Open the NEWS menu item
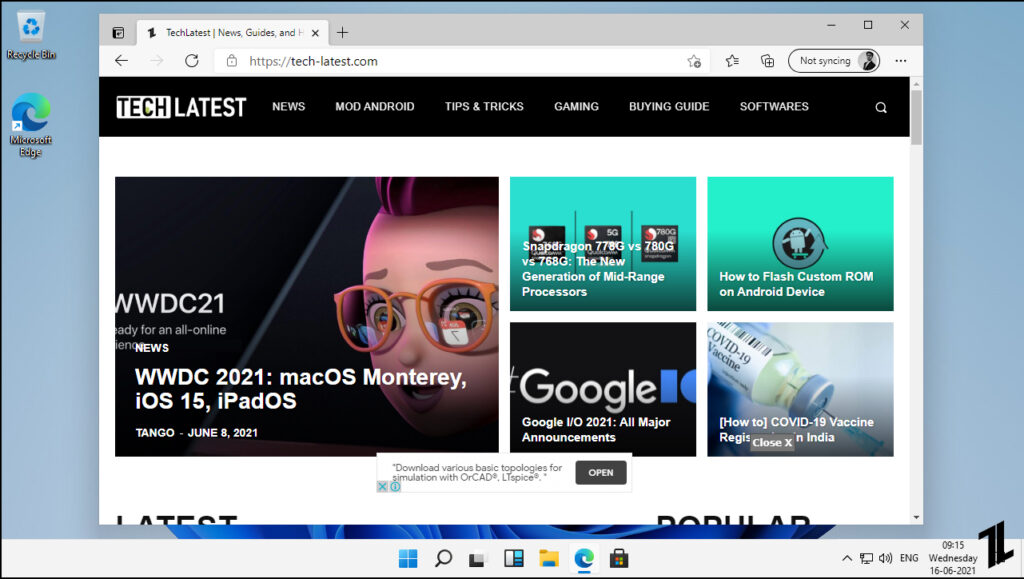The height and width of the screenshot is (579, 1024). coord(289,106)
